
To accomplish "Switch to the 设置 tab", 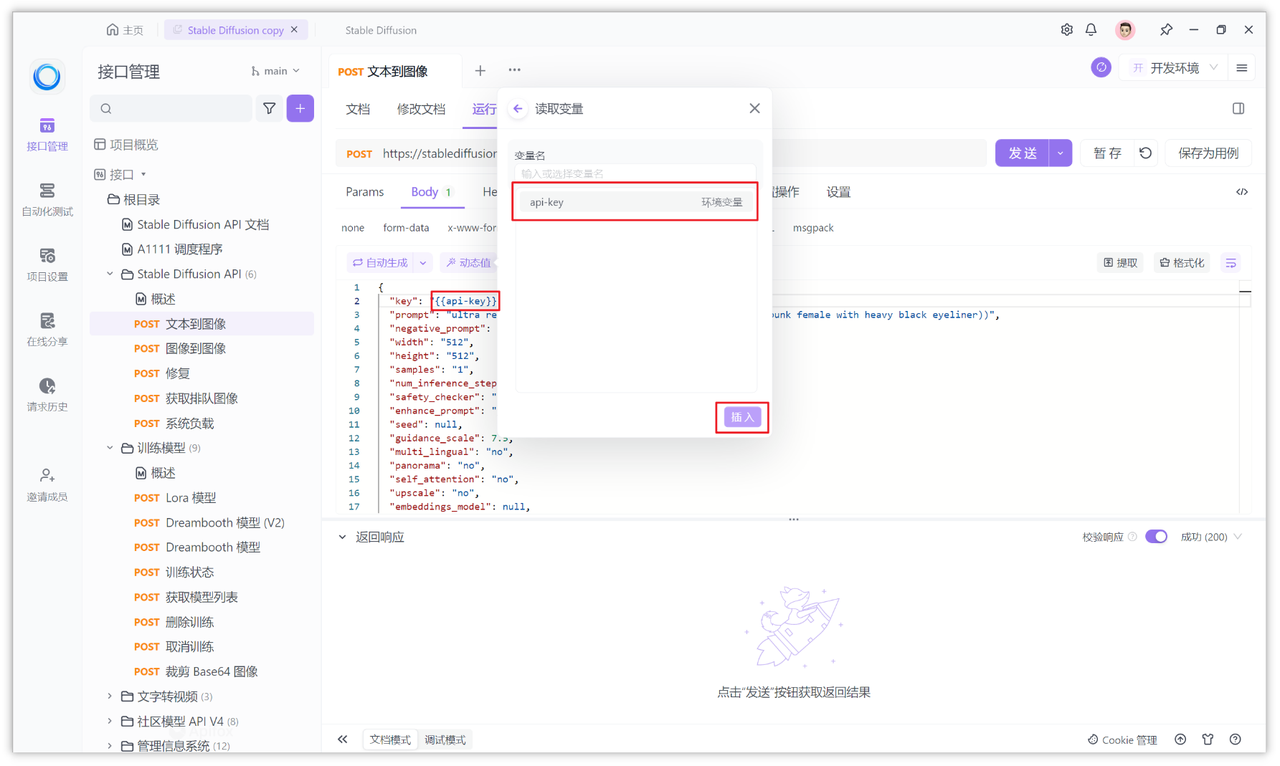I will pos(838,192).
